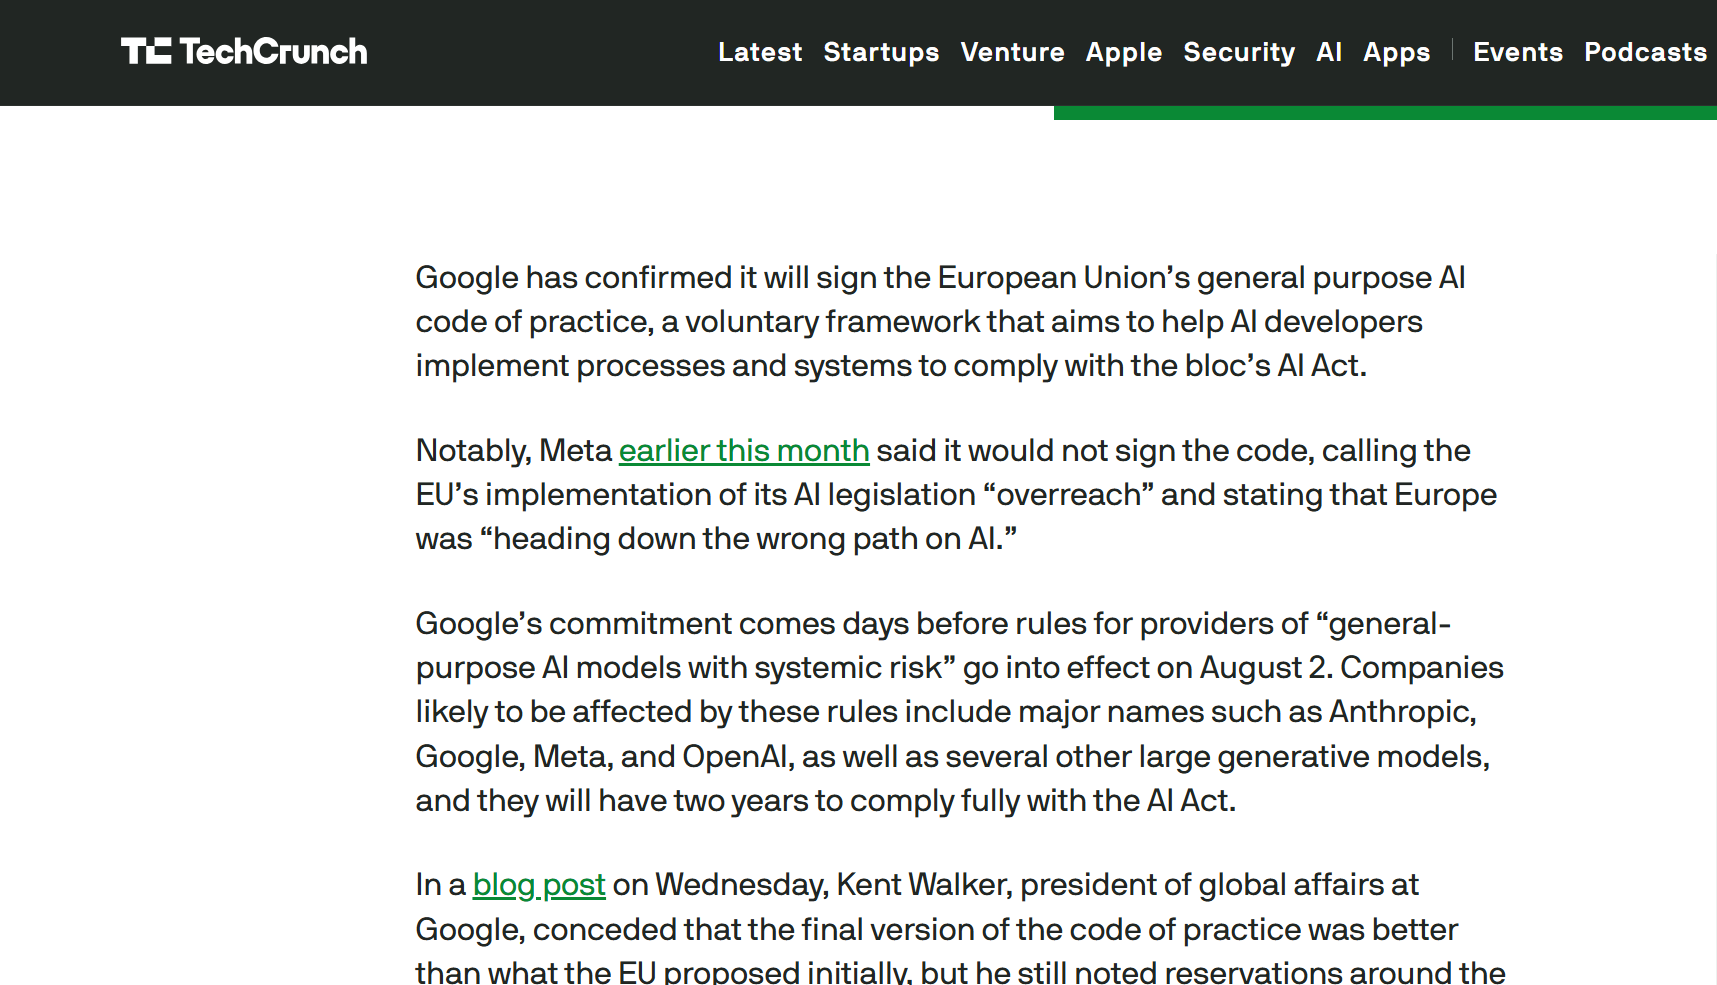Go to the Startups section
Screen dimensions: 1717x985
(x=881, y=52)
